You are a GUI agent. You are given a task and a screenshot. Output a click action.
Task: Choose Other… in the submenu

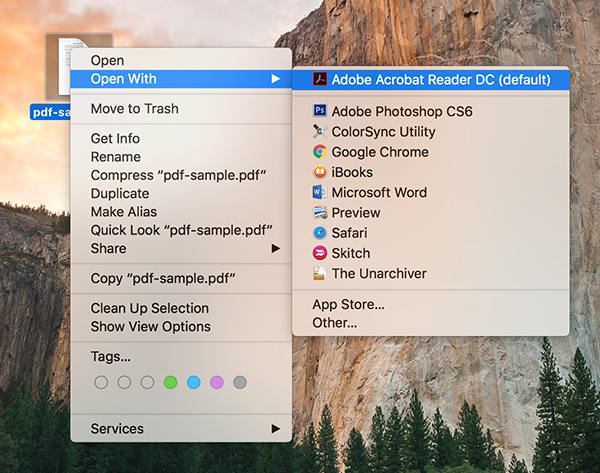430,323
